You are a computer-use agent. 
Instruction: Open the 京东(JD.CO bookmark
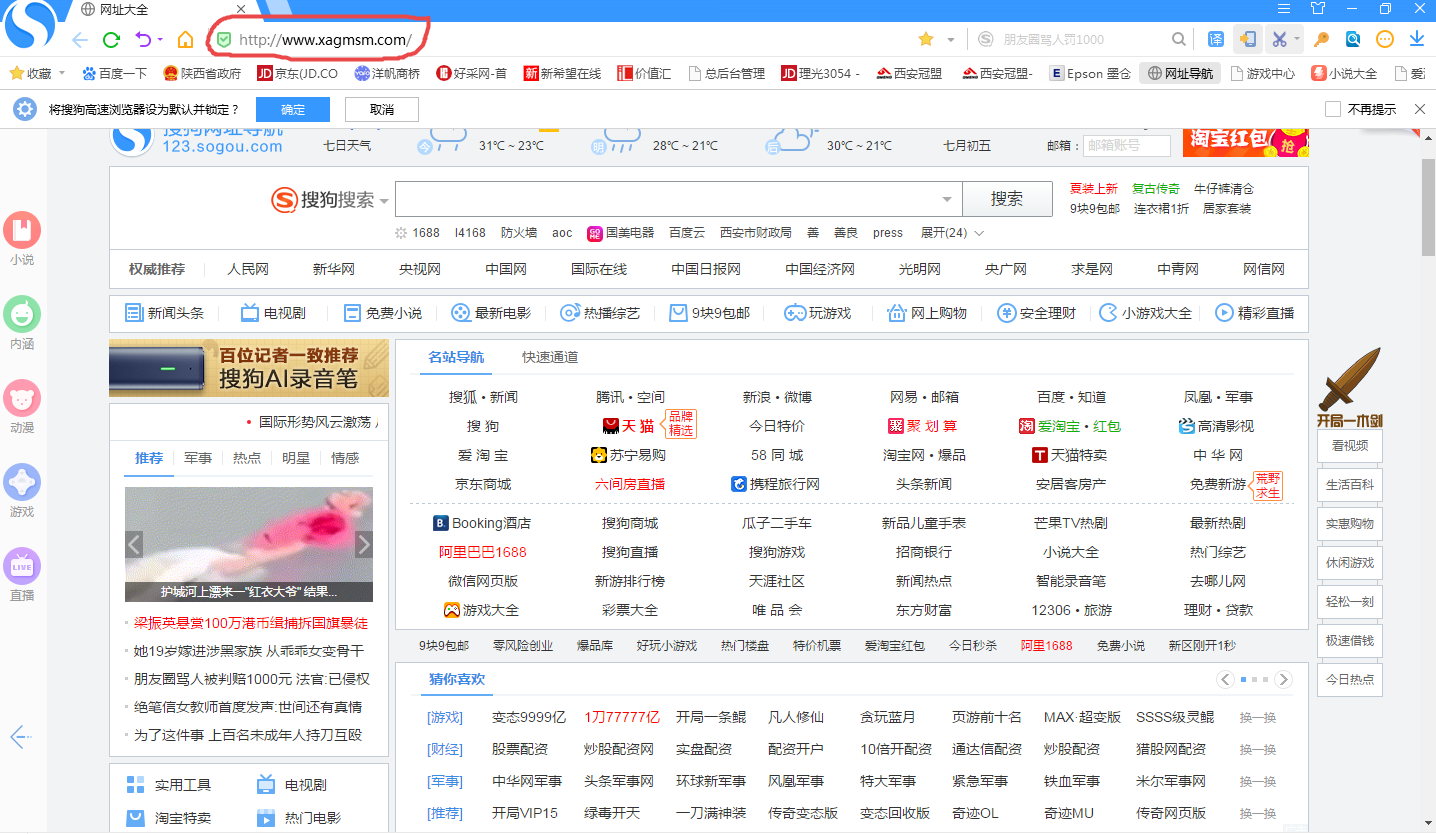tap(298, 73)
